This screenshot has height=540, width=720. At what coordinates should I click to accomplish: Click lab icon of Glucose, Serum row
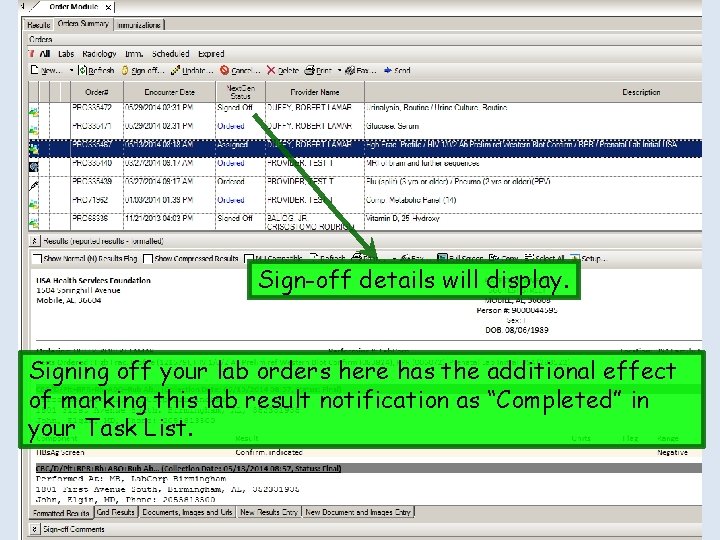(x=34, y=129)
